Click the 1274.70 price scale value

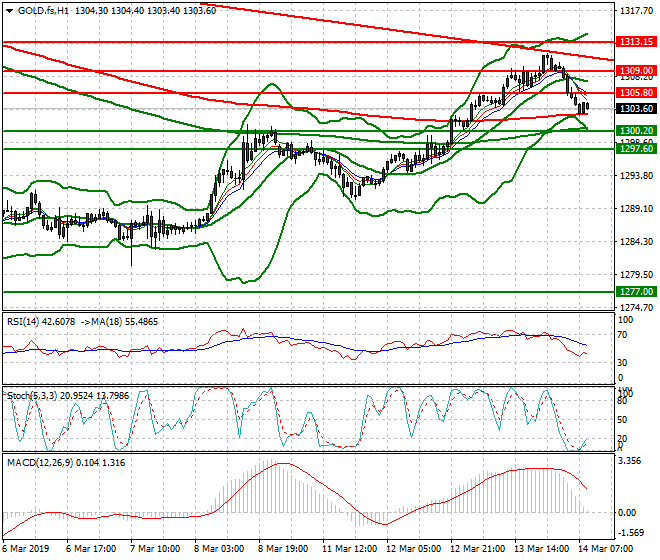pyautogui.click(x=637, y=307)
